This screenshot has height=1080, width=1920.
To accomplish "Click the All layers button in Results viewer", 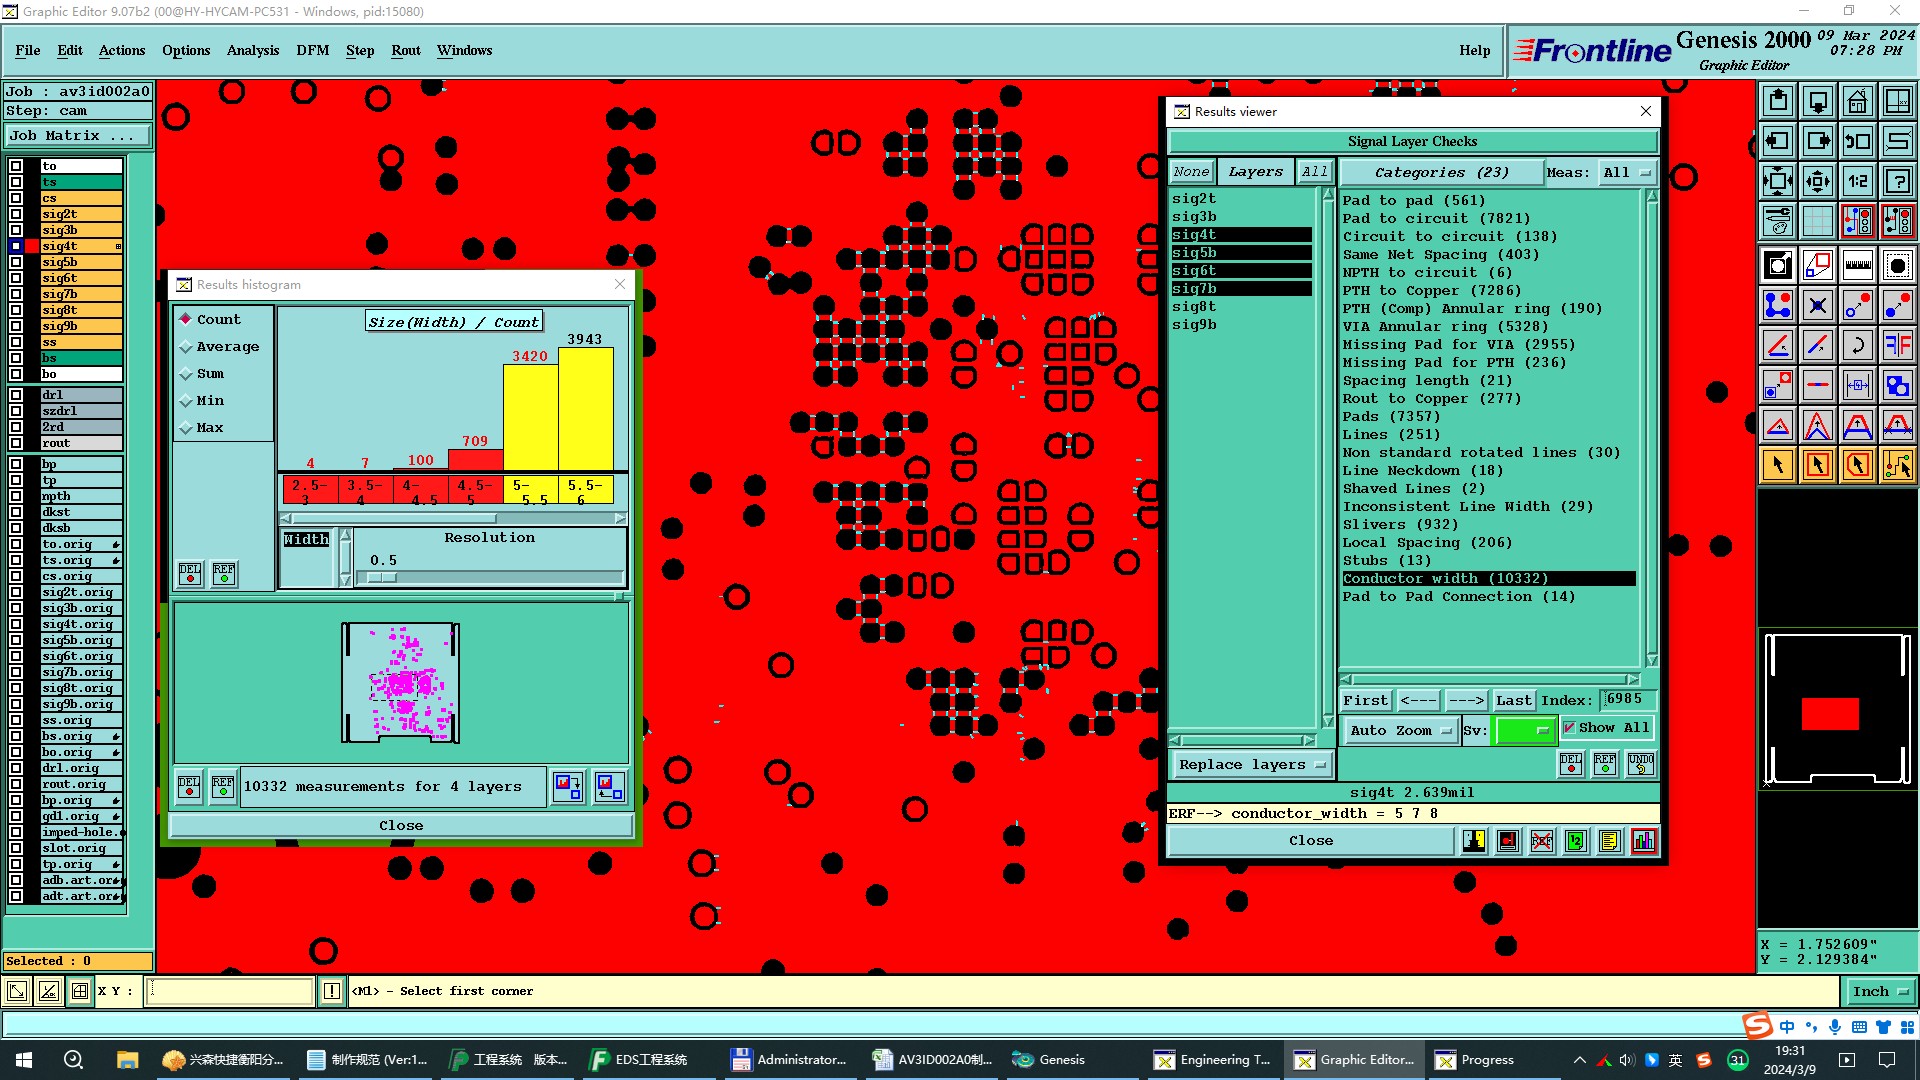I will (x=1314, y=172).
